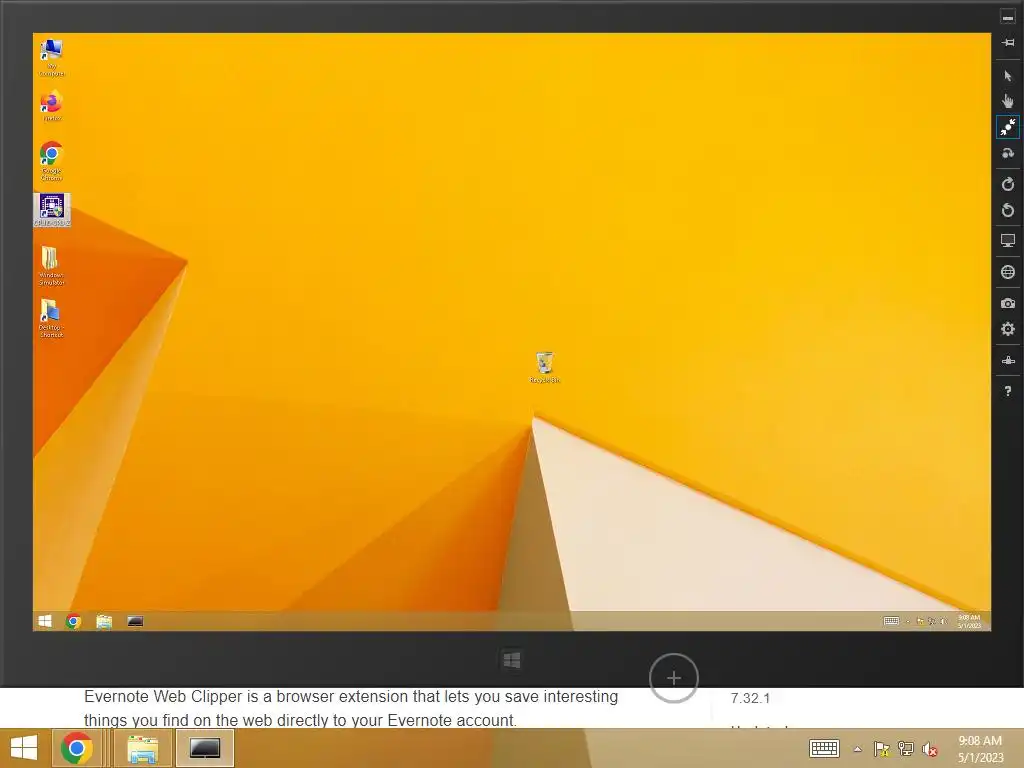Select the Desktop - Shortcut folder icon
Screen dimensions: 1024x768
coord(52,318)
